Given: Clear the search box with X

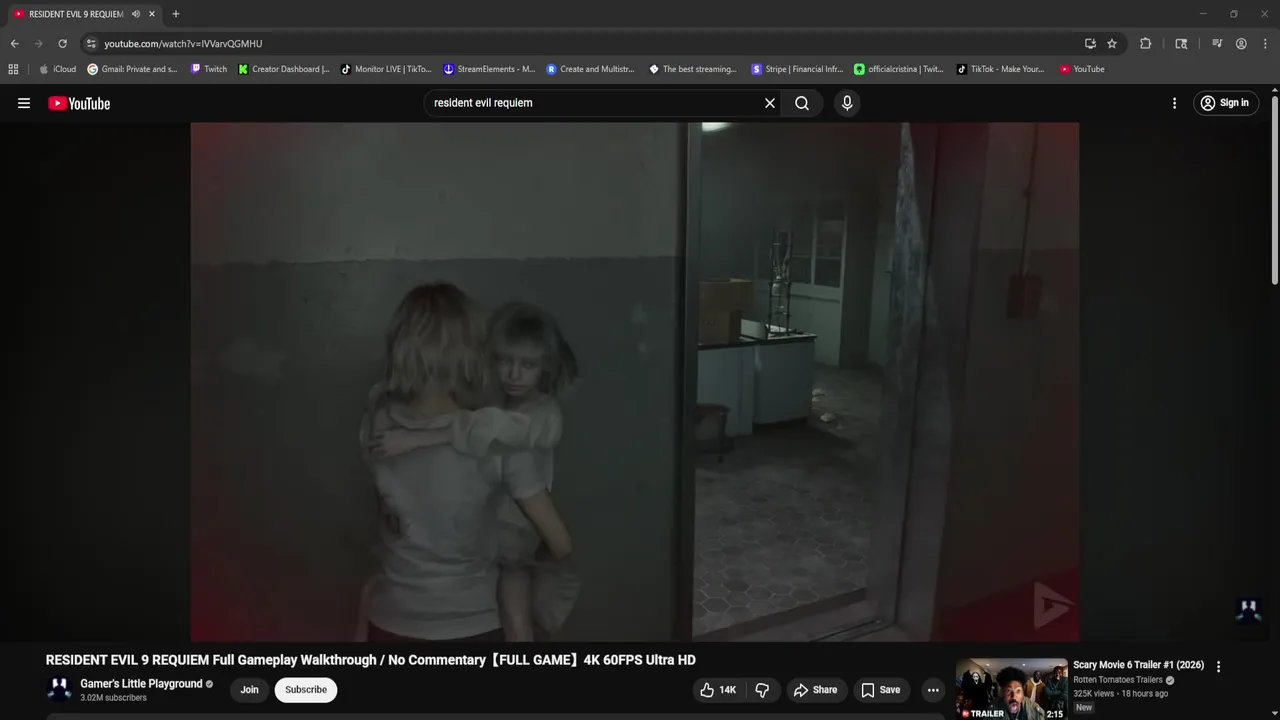Looking at the screenshot, I should tap(770, 103).
